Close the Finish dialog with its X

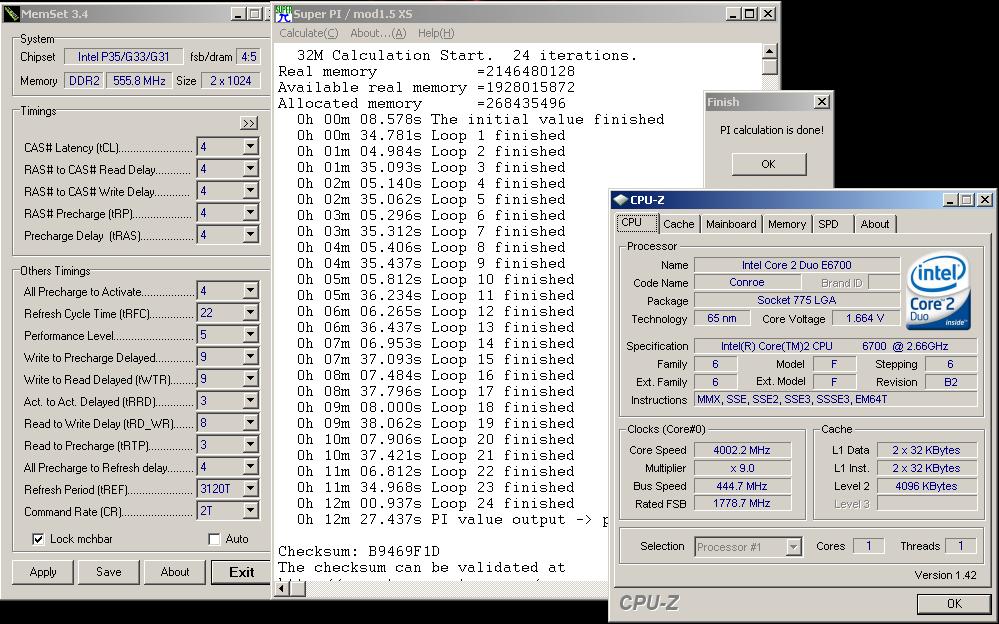tap(822, 101)
